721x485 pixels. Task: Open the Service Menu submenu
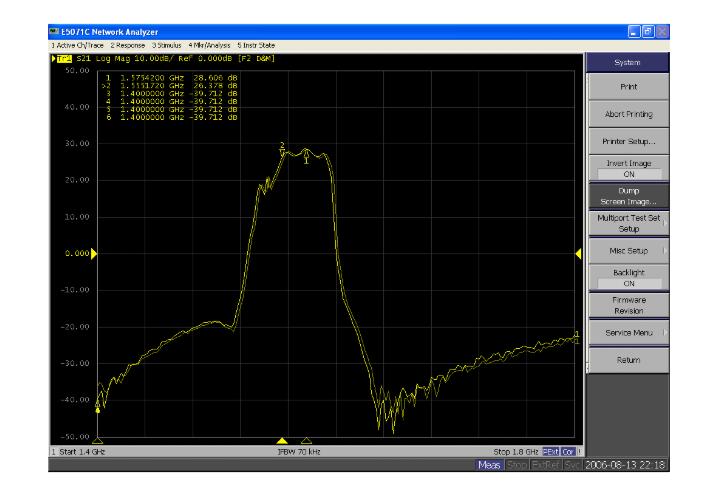(631, 332)
